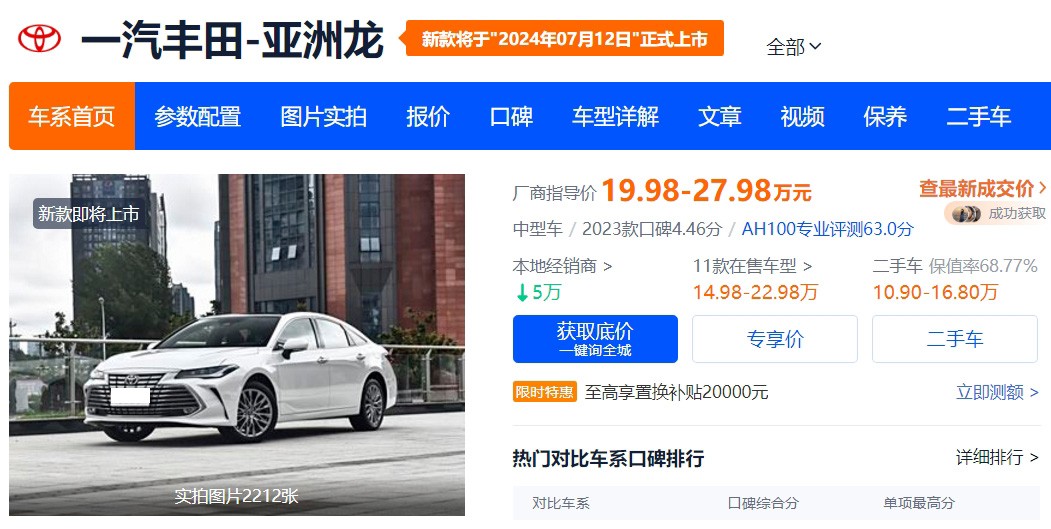Click the green down-arrow 5万 price drop
The image size is (1051, 529).
click(x=538, y=292)
